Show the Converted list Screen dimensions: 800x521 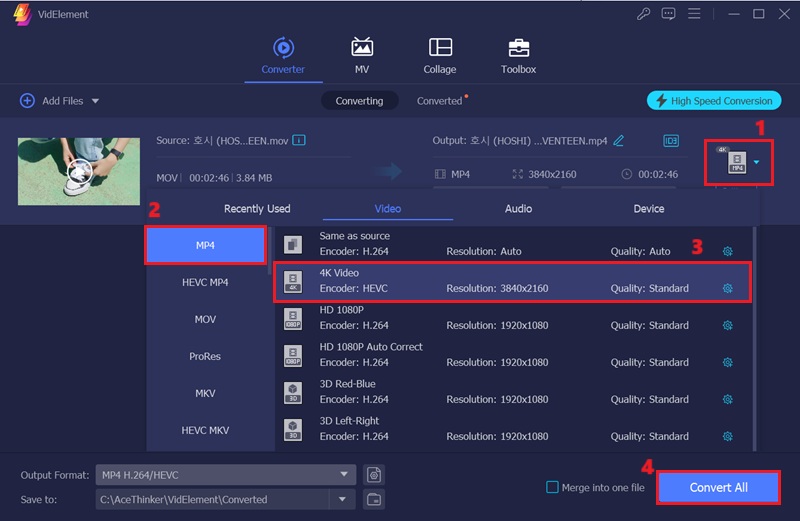click(439, 101)
